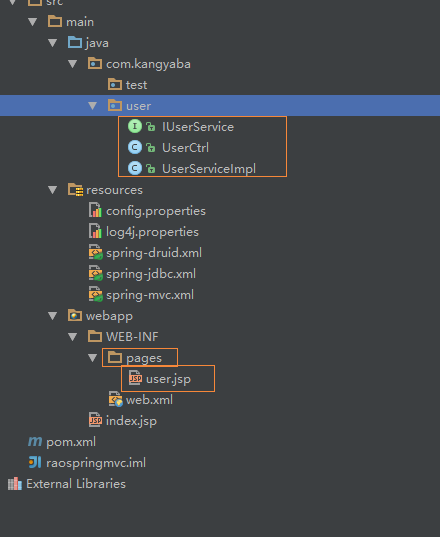This screenshot has height=537, width=440.
Task: Click the index.jsp file icon
Action: [95, 420]
